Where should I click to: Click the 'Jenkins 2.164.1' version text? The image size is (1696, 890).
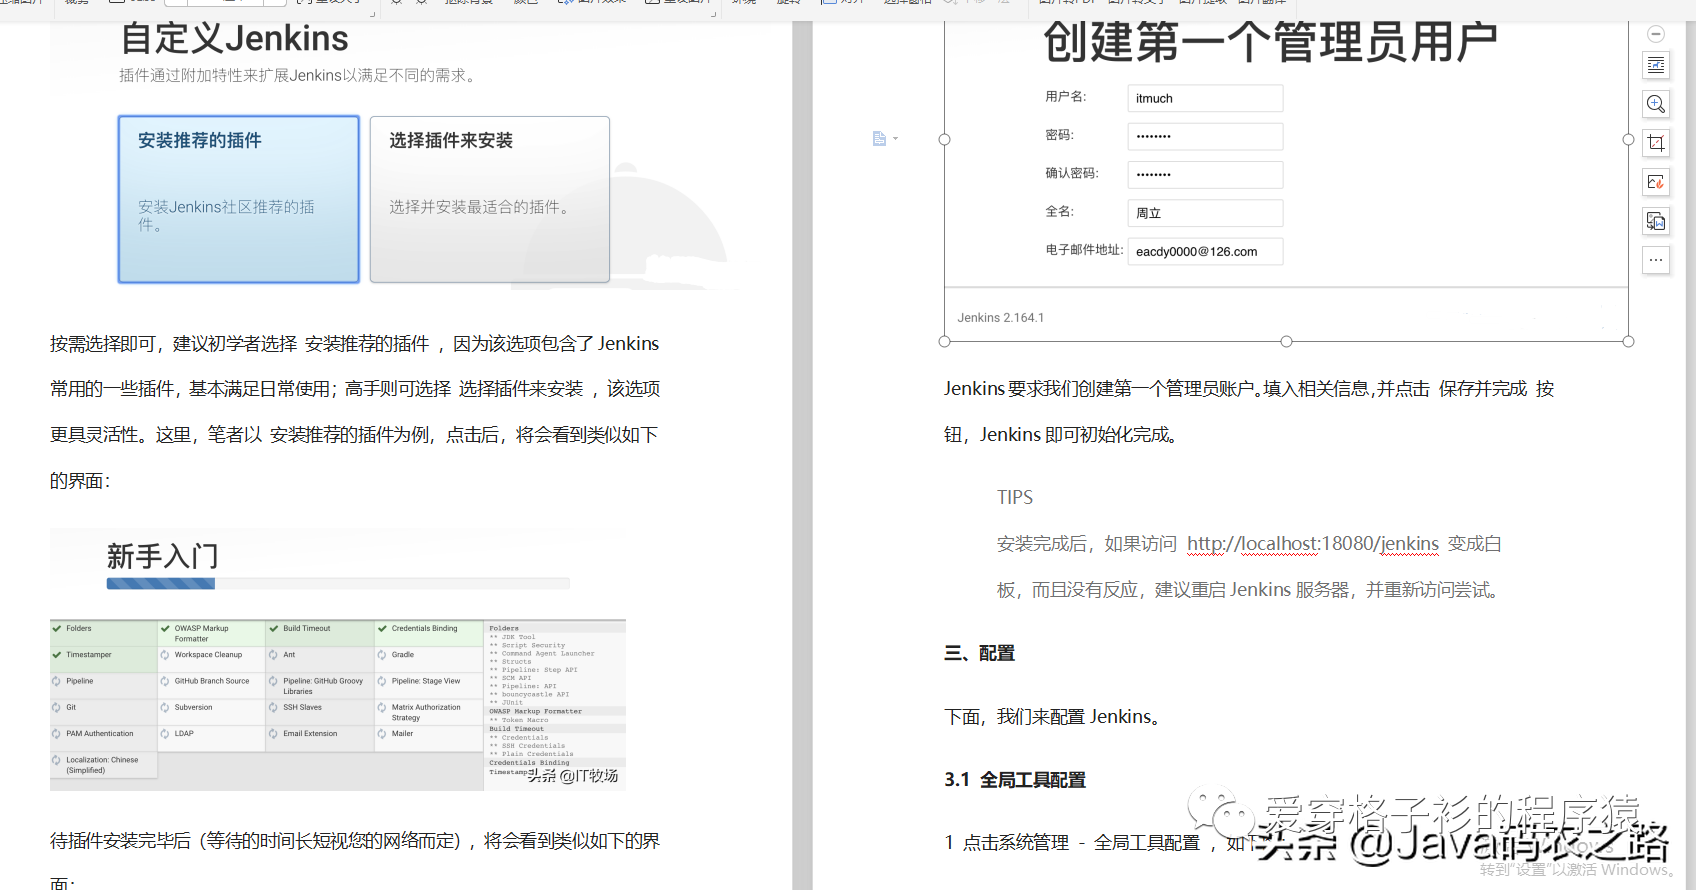[1000, 318]
